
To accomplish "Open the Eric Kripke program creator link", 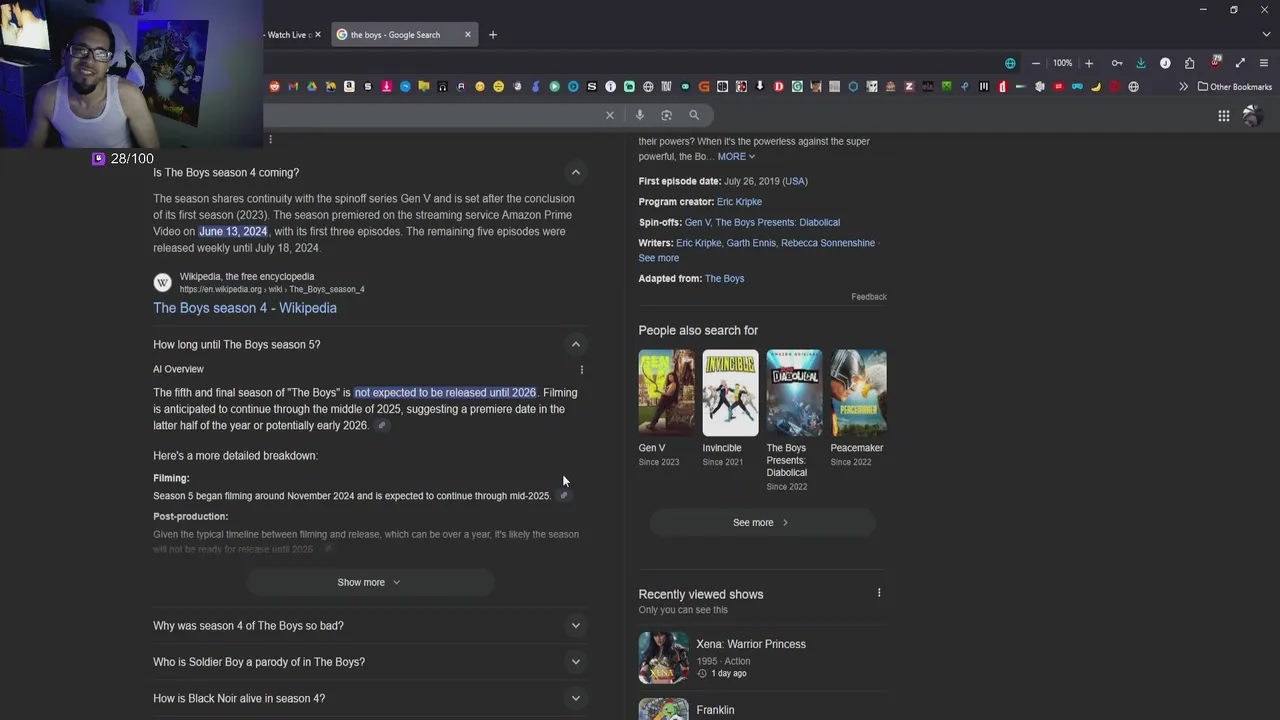I will 739,202.
